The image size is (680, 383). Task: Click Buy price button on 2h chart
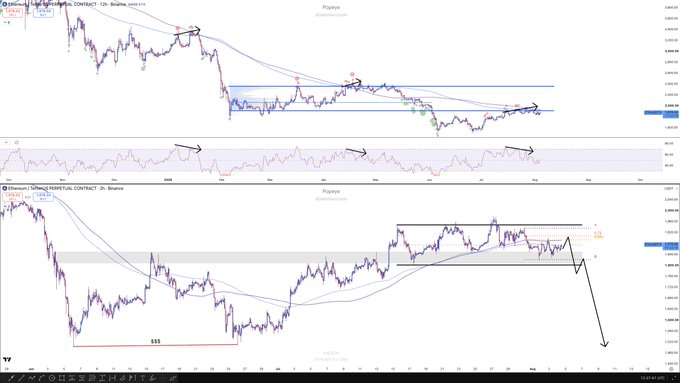[43, 197]
